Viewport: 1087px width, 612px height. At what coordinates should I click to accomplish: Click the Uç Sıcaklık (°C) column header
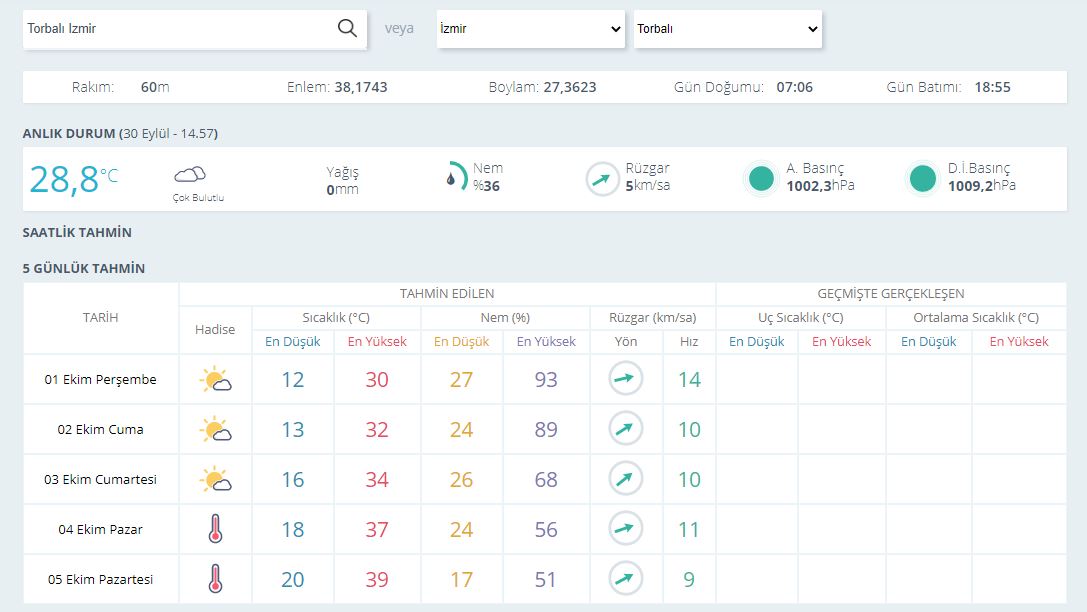pos(801,317)
